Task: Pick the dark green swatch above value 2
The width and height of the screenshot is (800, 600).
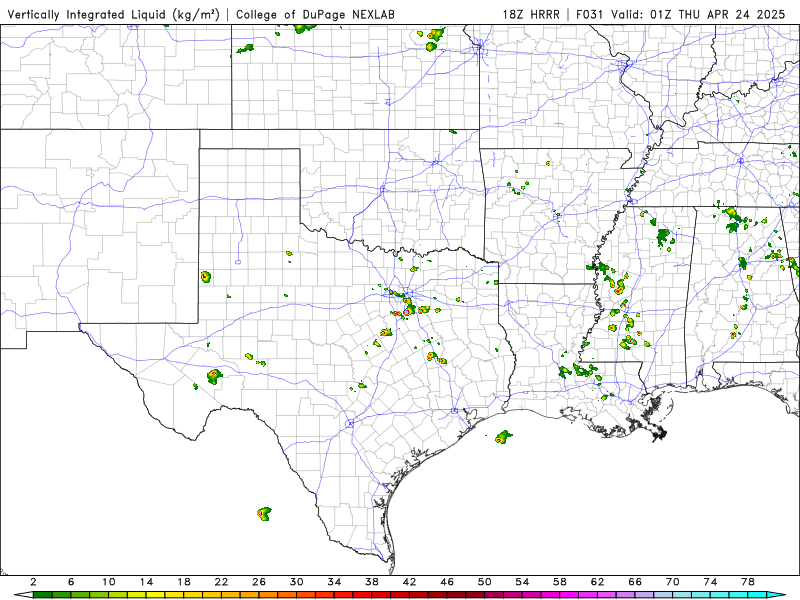Action: (x=43, y=595)
